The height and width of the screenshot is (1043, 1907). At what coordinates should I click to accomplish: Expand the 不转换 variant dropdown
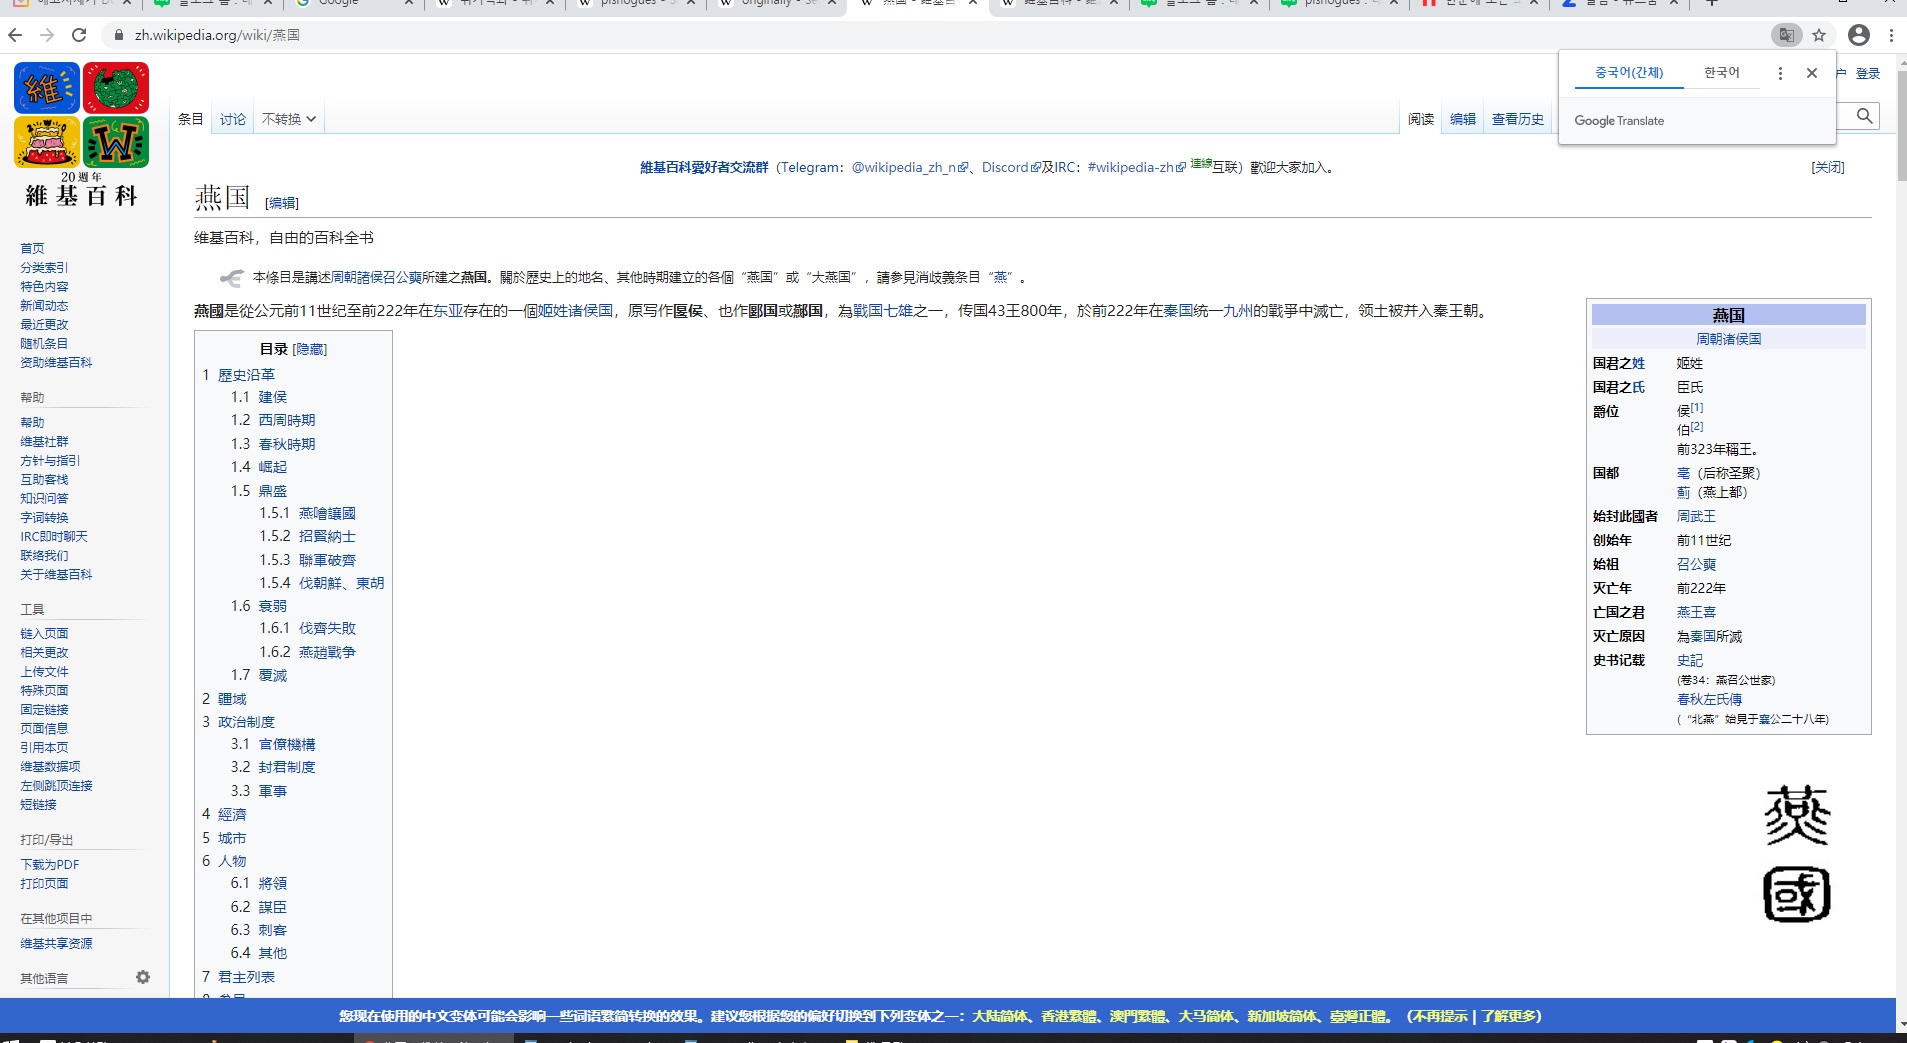[289, 119]
